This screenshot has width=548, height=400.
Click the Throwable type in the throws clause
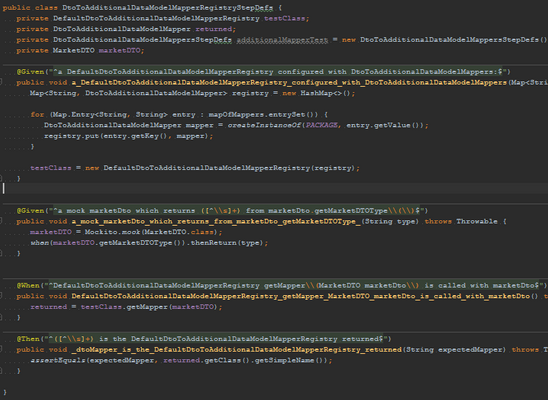point(477,221)
